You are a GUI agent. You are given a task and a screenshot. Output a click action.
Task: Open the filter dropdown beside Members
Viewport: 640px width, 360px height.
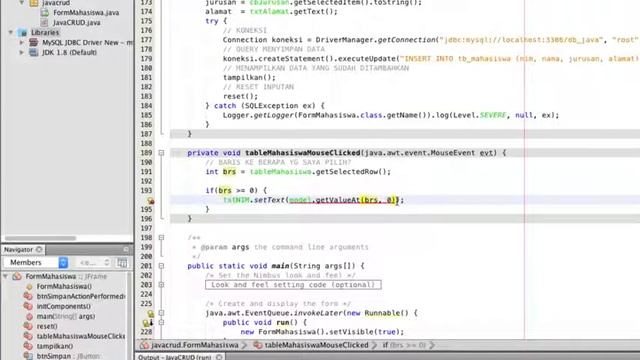[95, 262]
